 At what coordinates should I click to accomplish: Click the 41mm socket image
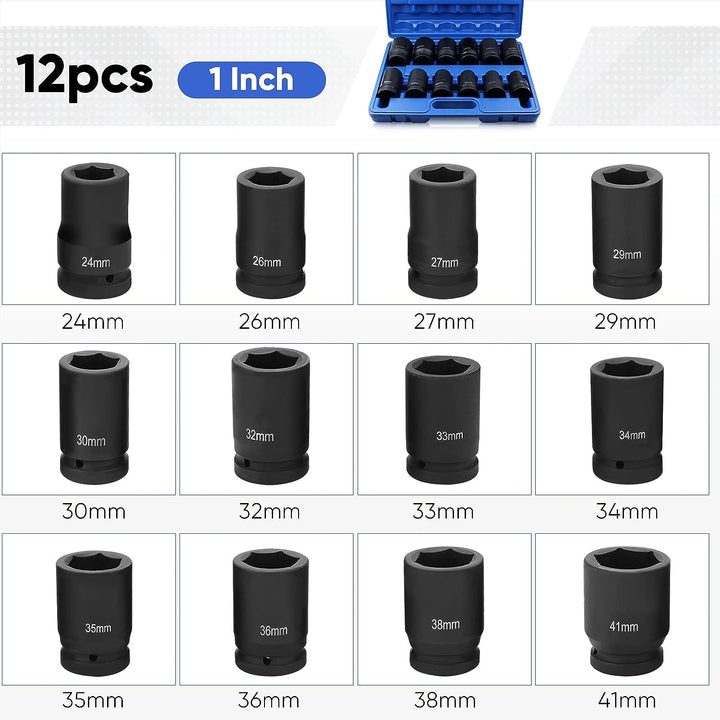click(x=622, y=609)
